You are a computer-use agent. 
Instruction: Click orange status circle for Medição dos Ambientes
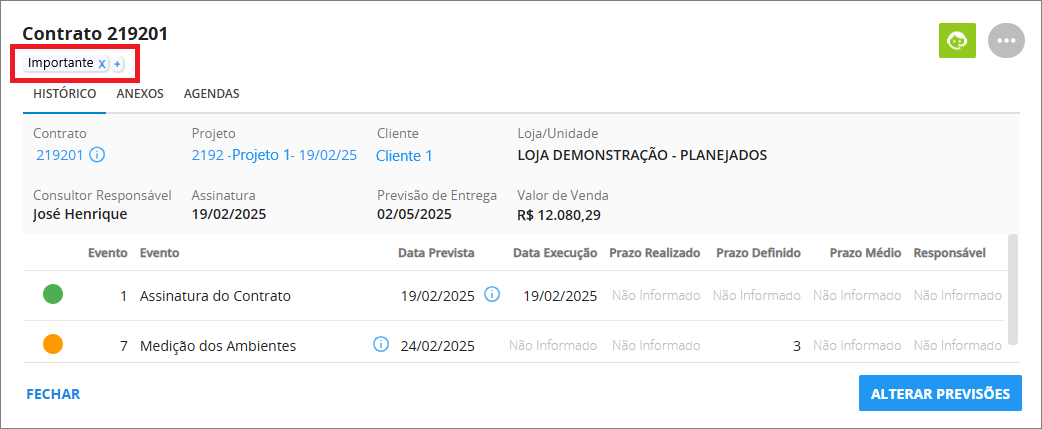coord(53,344)
